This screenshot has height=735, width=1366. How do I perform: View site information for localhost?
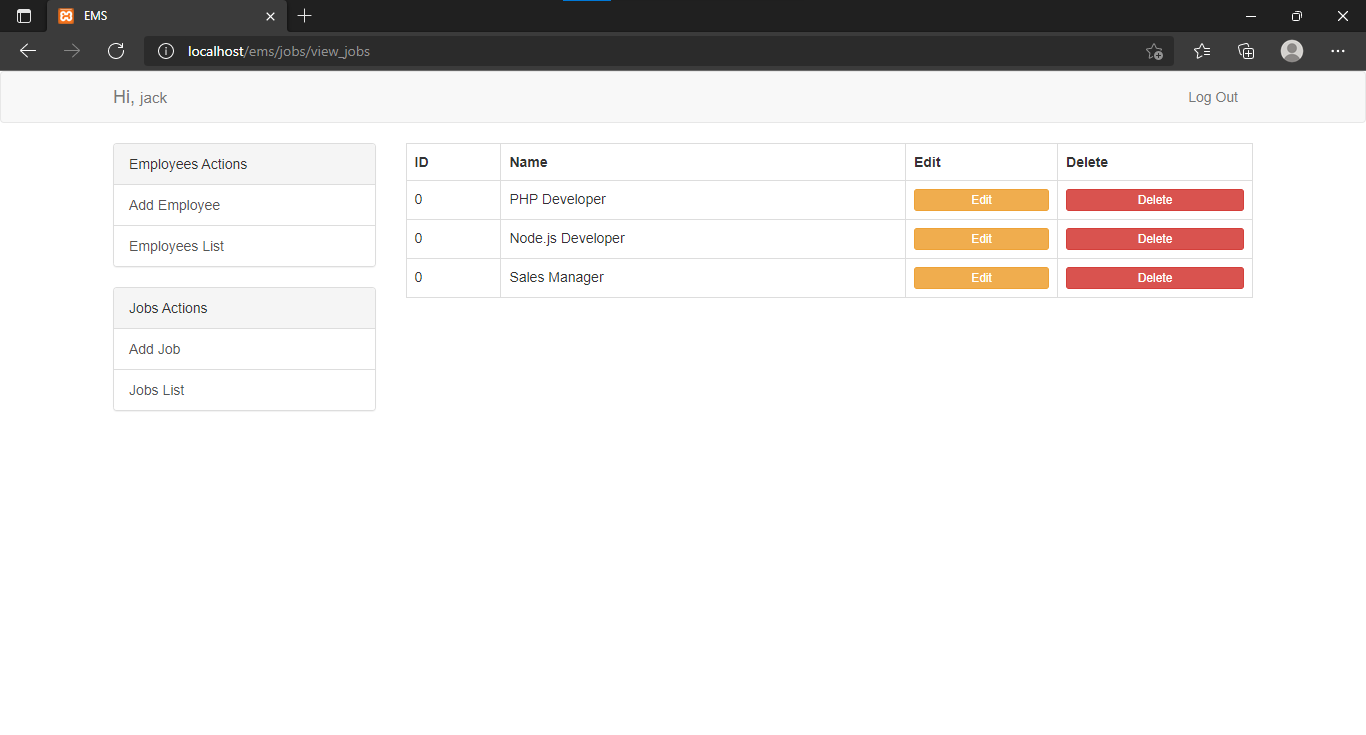point(165,51)
